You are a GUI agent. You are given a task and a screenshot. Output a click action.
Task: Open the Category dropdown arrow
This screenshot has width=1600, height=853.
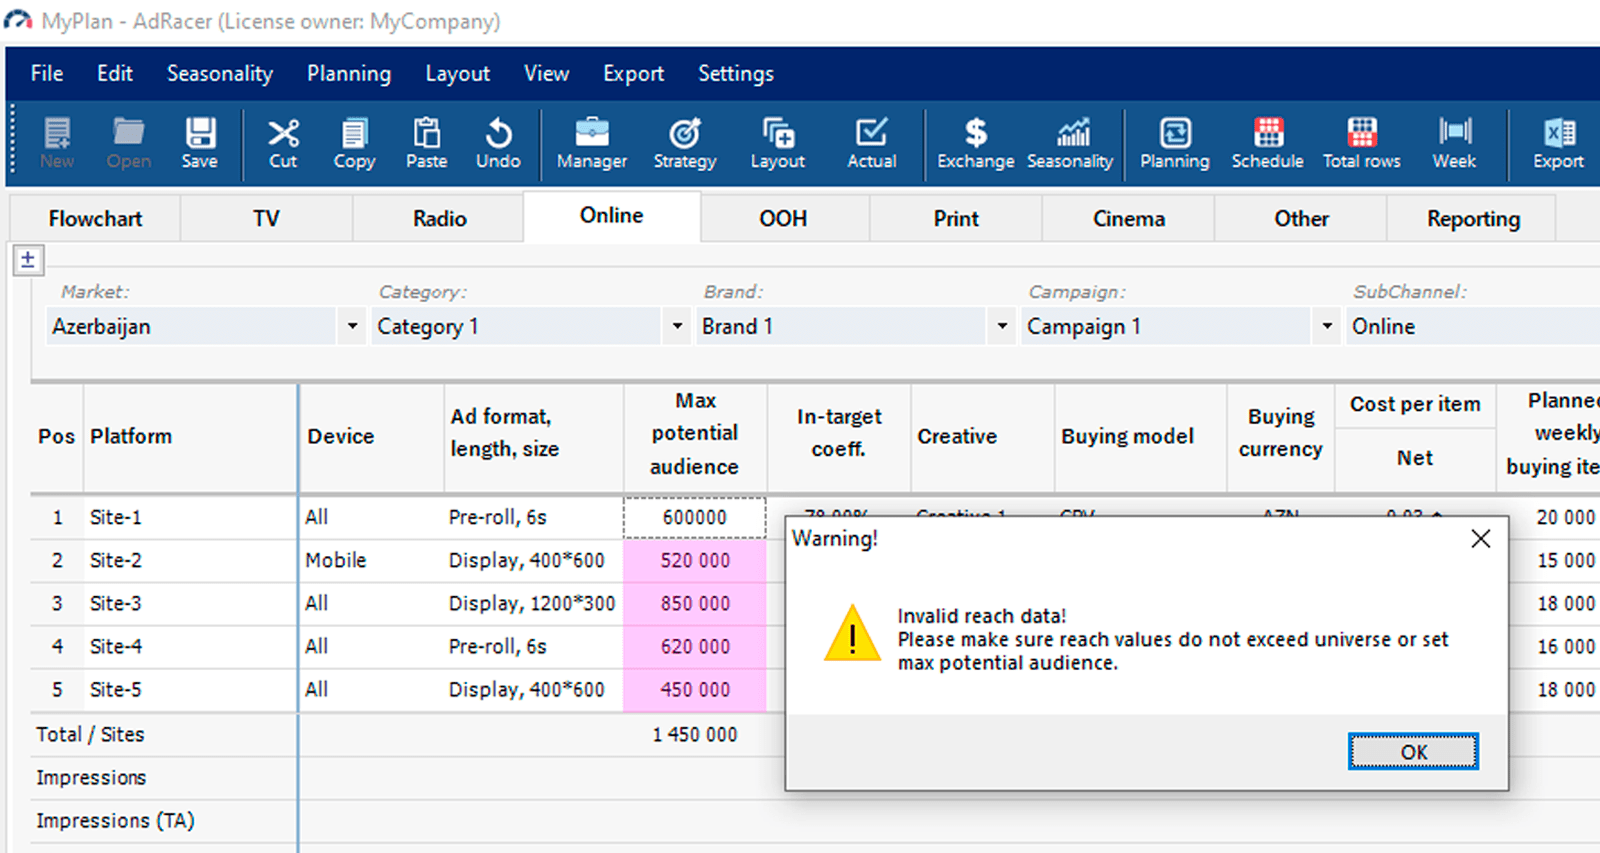pos(677,326)
